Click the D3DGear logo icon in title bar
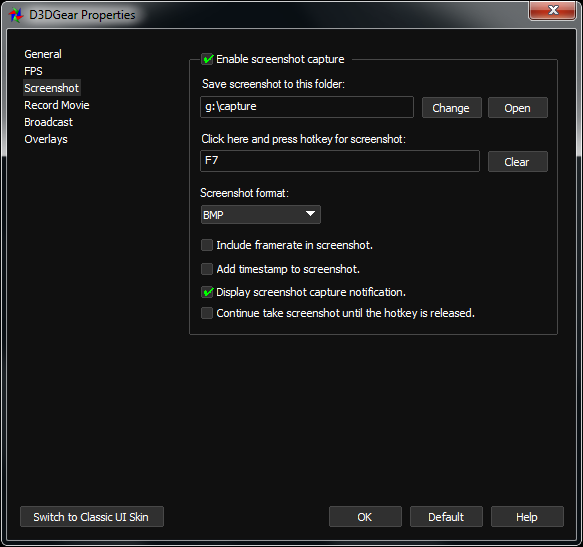Image resolution: width=583 pixels, height=547 pixels. pyautogui.click(x=16, y=15)
